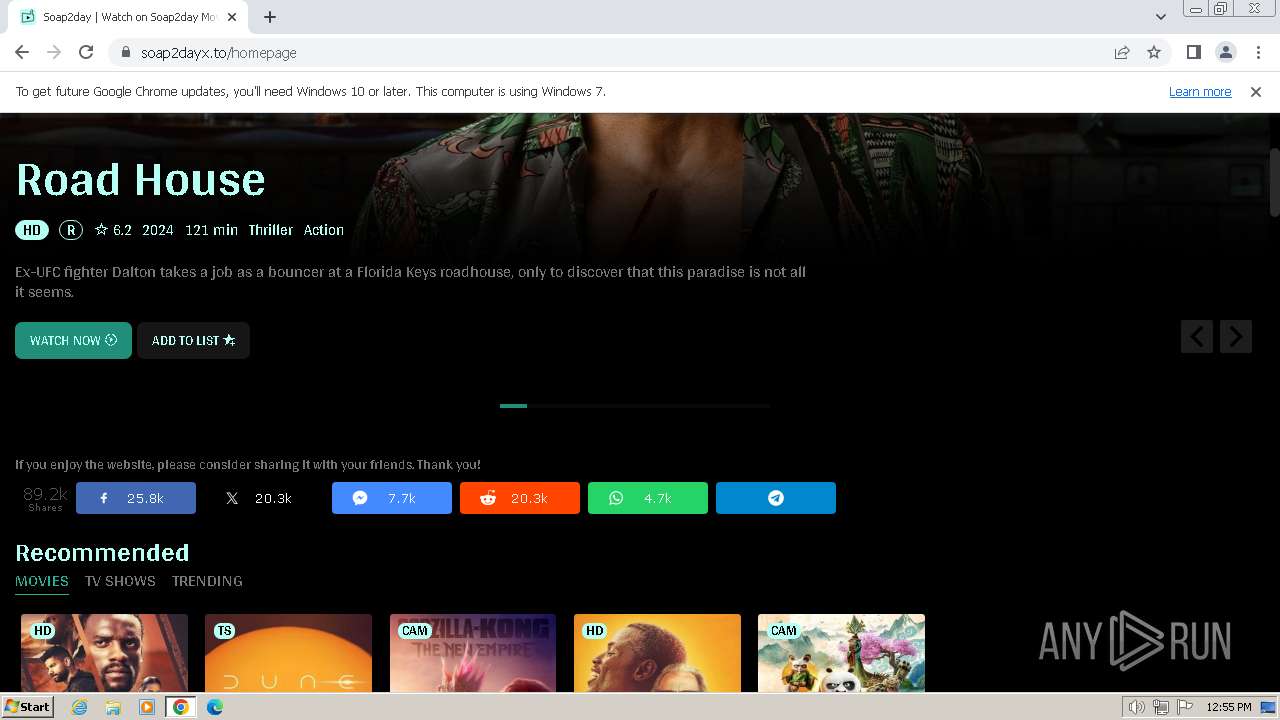Share on Reddit button 20.3k

(520, 498)
